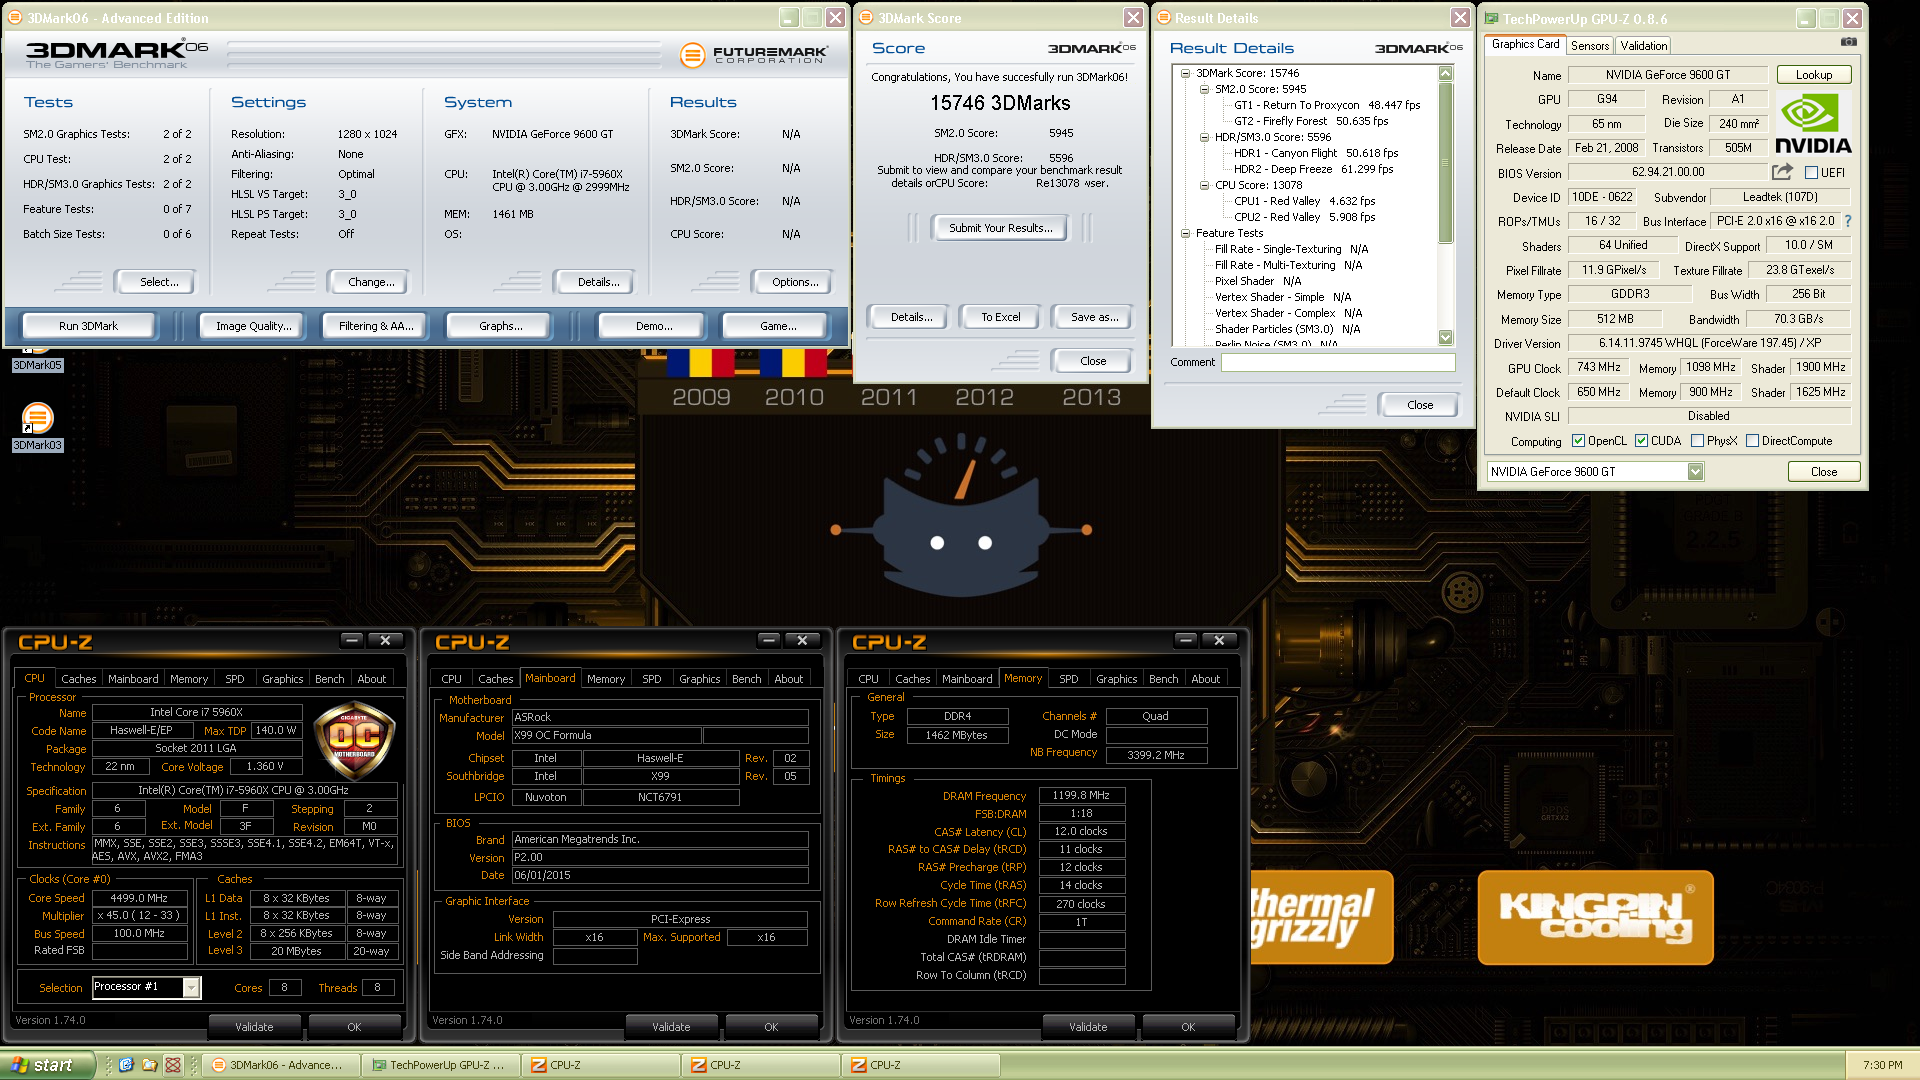Click the scroll-down arrow in the Result Details tree

tap(1445, 338)
